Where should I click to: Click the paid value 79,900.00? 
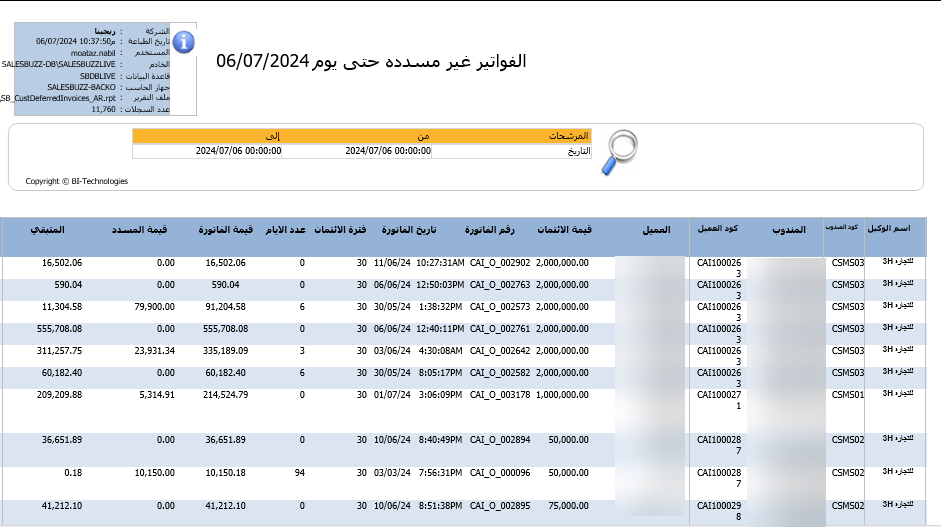coord(153,307)
